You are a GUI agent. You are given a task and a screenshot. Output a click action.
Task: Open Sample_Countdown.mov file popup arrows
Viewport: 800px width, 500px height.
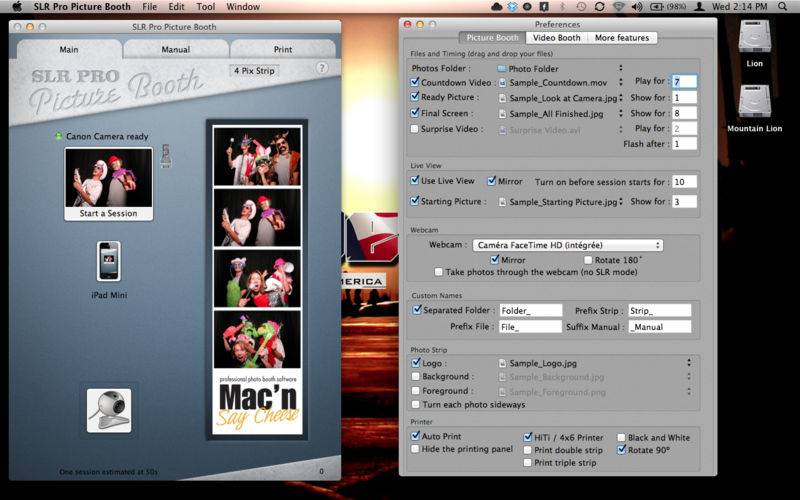coord(620,82)
